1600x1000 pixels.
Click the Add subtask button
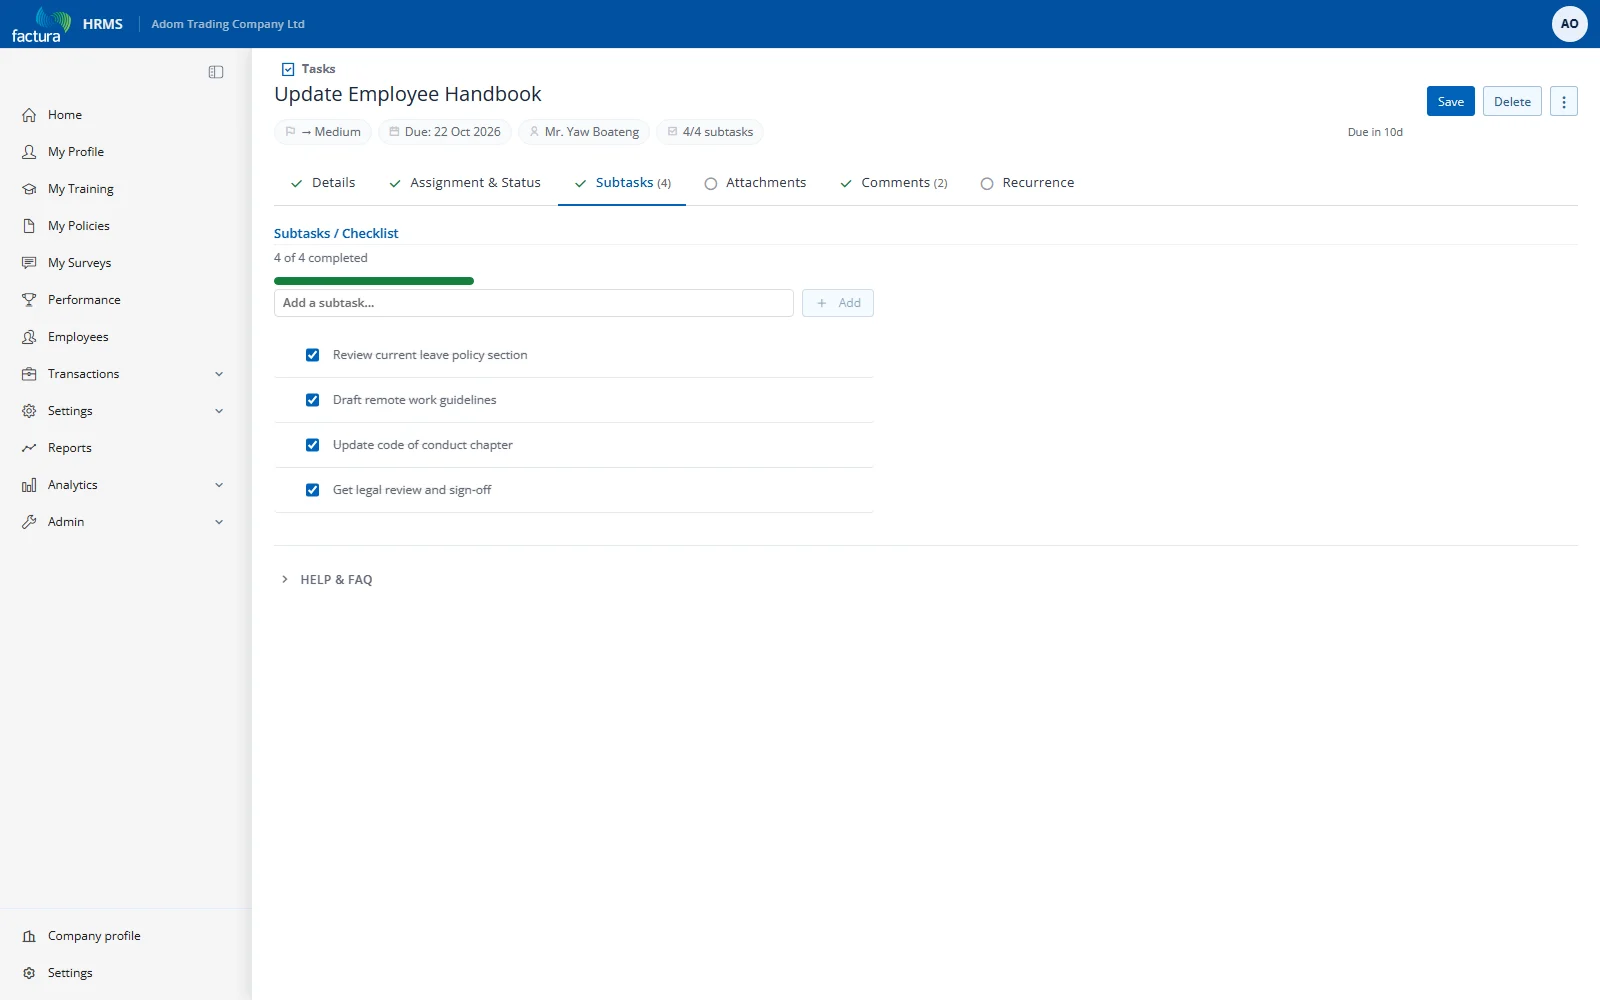(x=838, y=303)
